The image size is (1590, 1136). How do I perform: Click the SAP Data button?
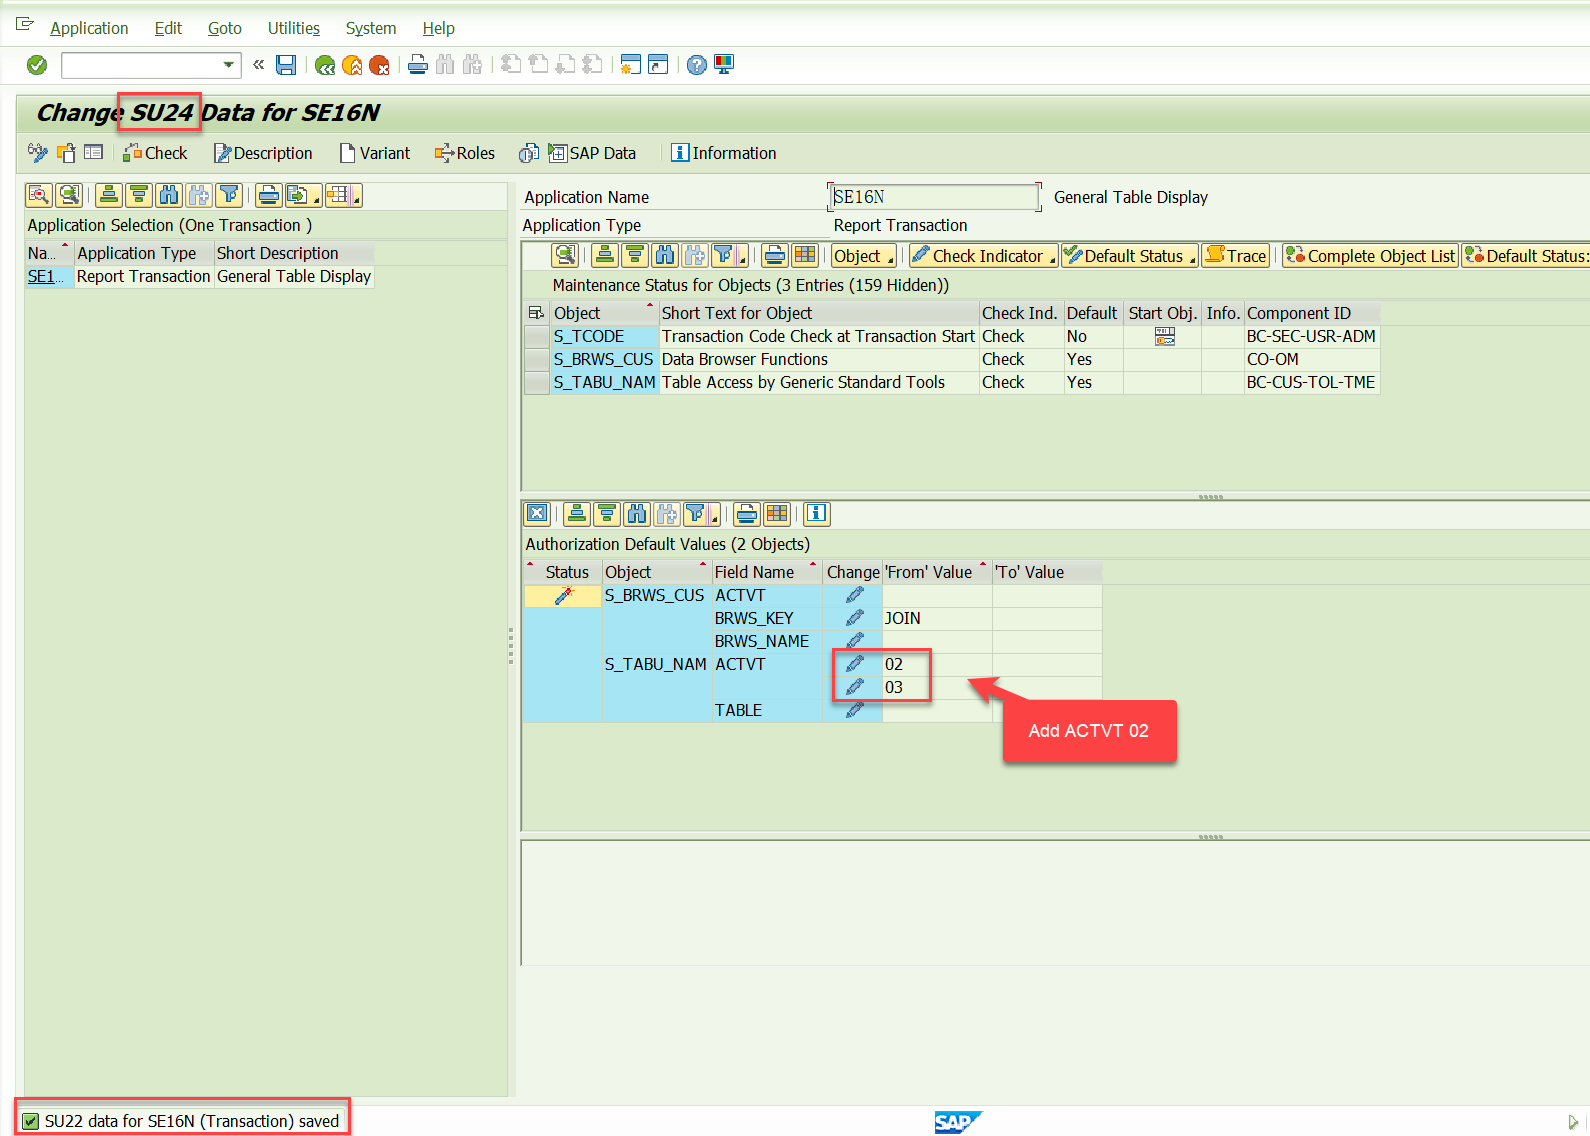point(592,153)
